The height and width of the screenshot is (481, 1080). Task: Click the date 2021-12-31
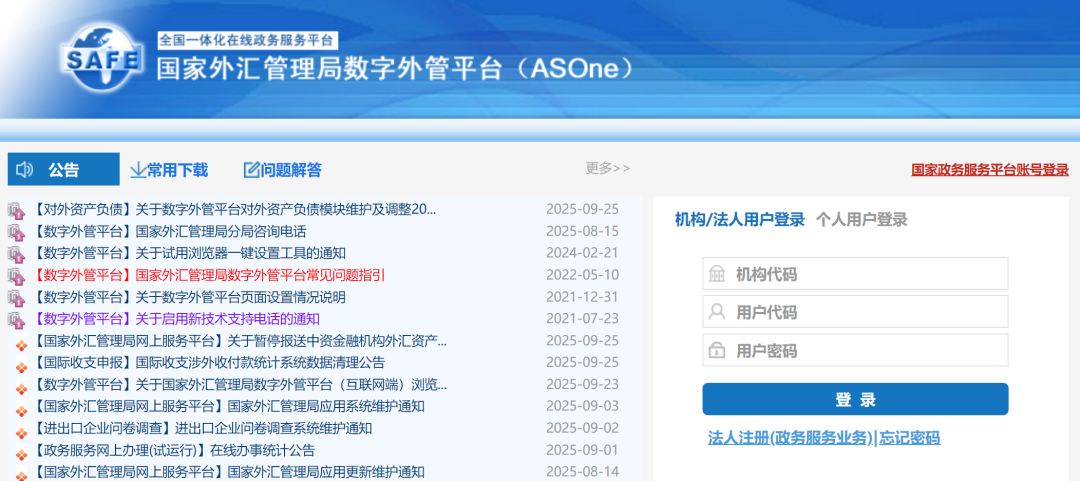coord(582,298)
